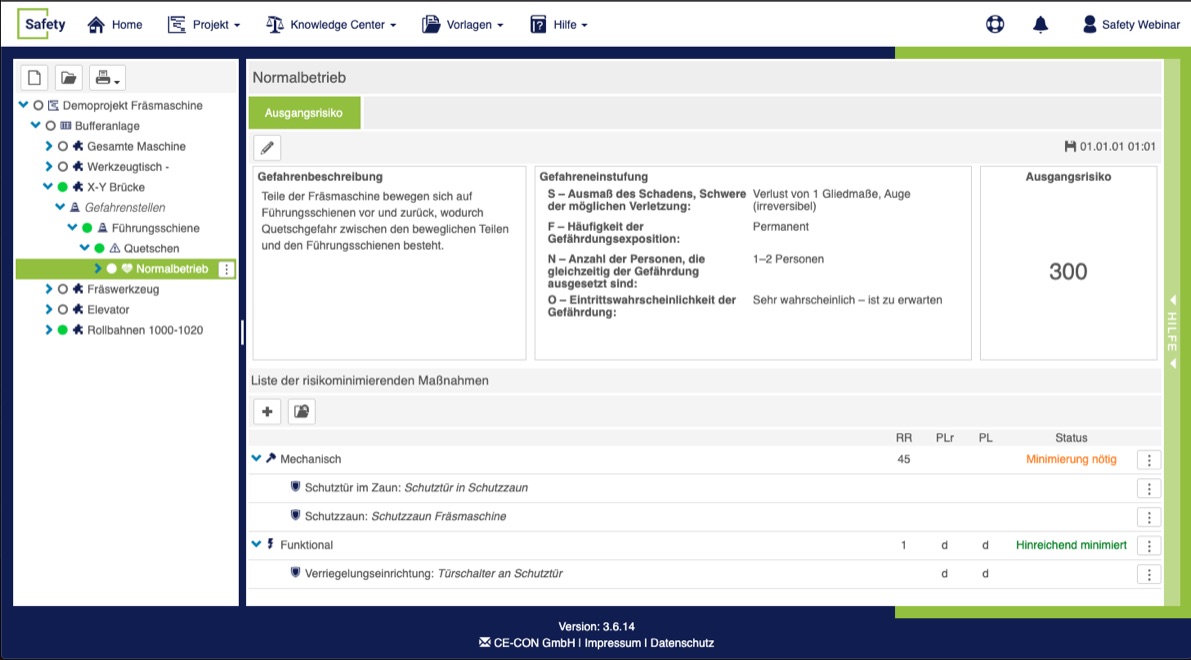Collapse Funktional measures group
This screenshot has height=660, width=1191.
pyautogui.click(x=256, y=544)
